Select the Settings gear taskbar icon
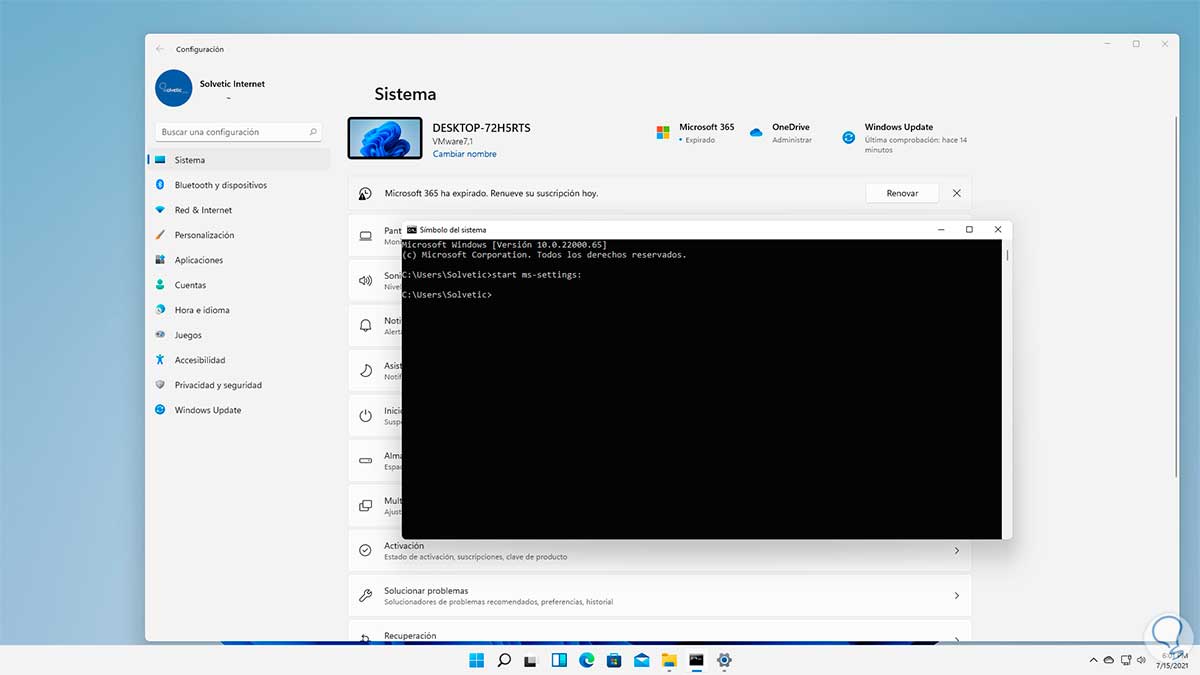 [x=724, y=660]
